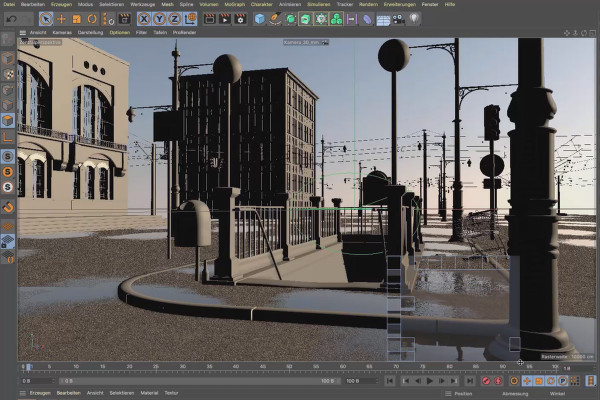Open material manager Textur menu
600x400 pixels.
[171, 393]
